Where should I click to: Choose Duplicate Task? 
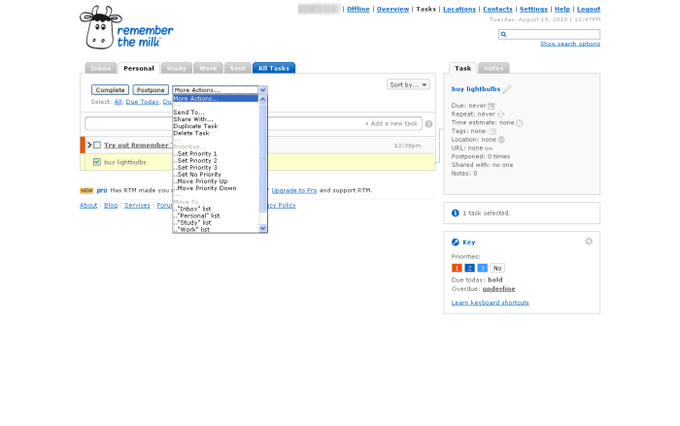tap(196, 126)
